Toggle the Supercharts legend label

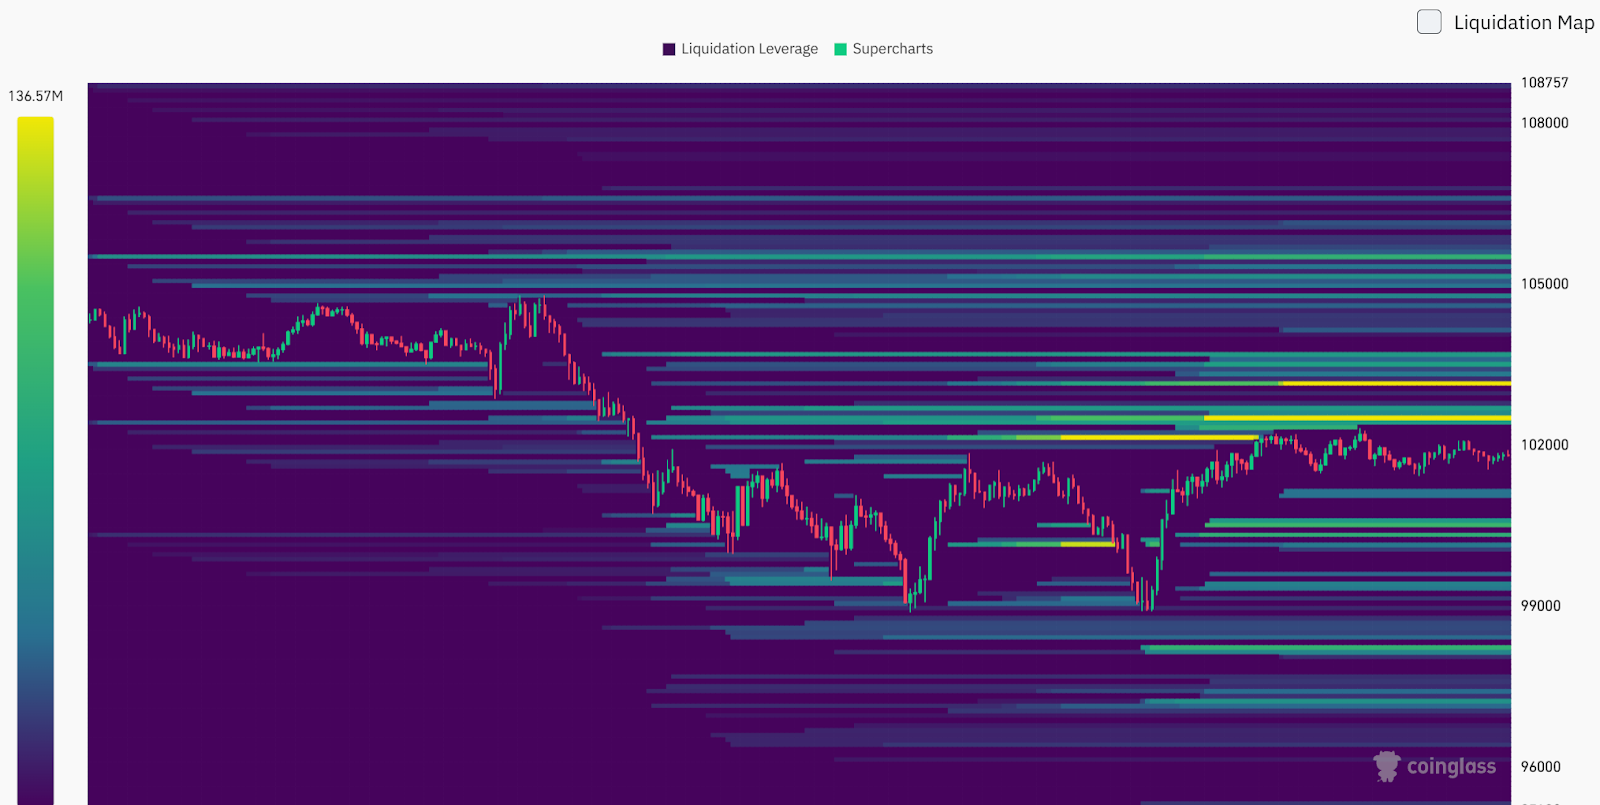coord(892,49)
